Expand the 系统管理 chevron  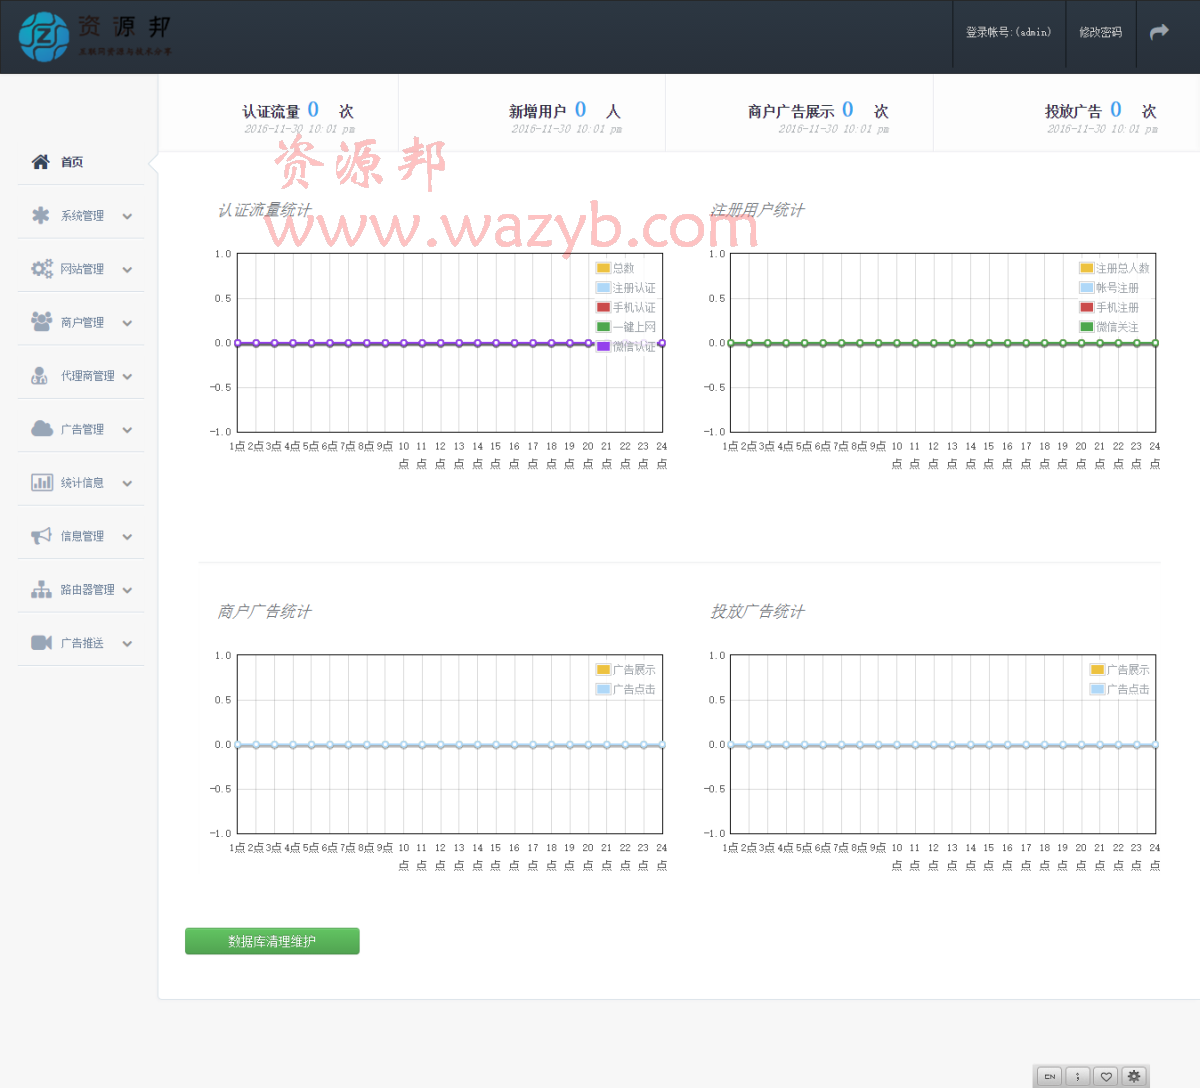click(127, 216)
